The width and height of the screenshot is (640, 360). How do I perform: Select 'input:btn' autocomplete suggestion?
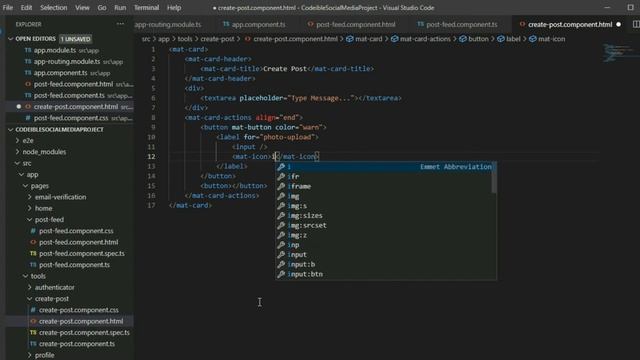385,274
